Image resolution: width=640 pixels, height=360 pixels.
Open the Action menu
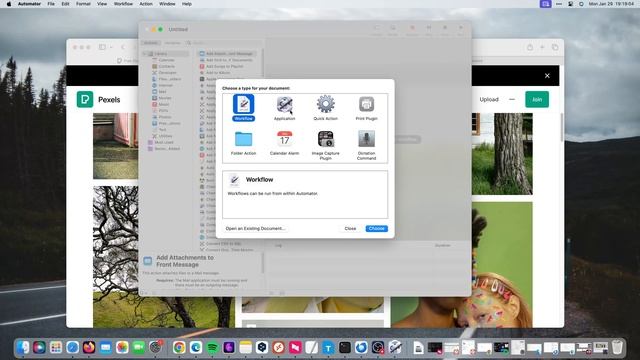[x=146, y=4]
